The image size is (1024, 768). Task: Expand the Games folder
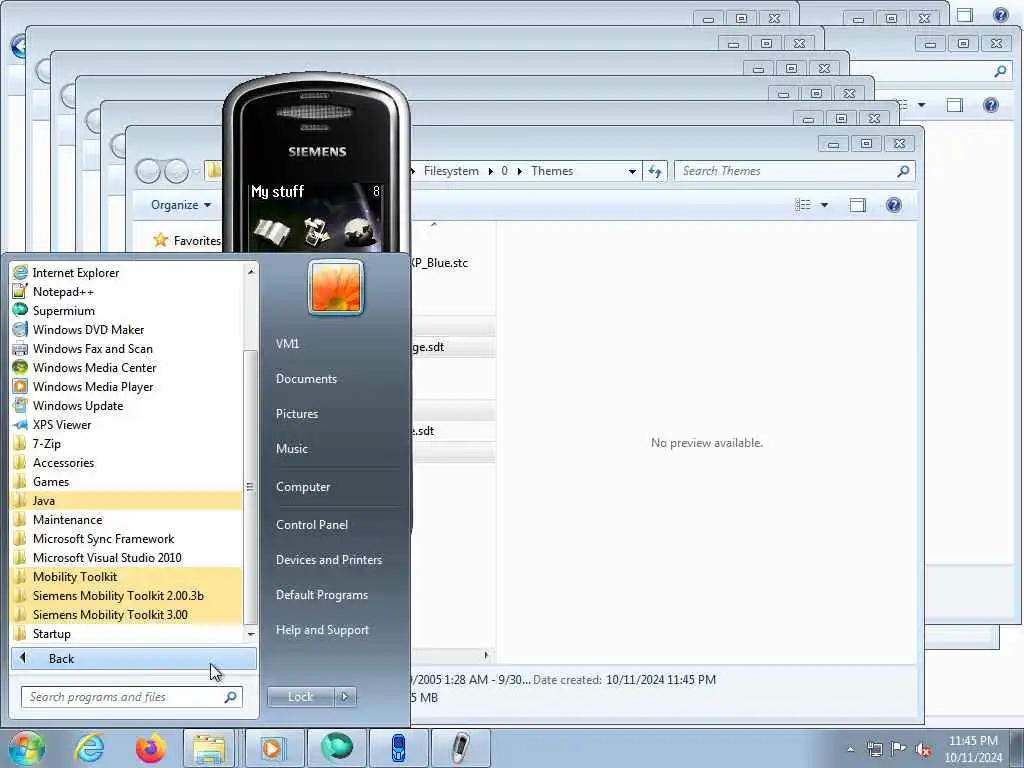coord(127,481)
